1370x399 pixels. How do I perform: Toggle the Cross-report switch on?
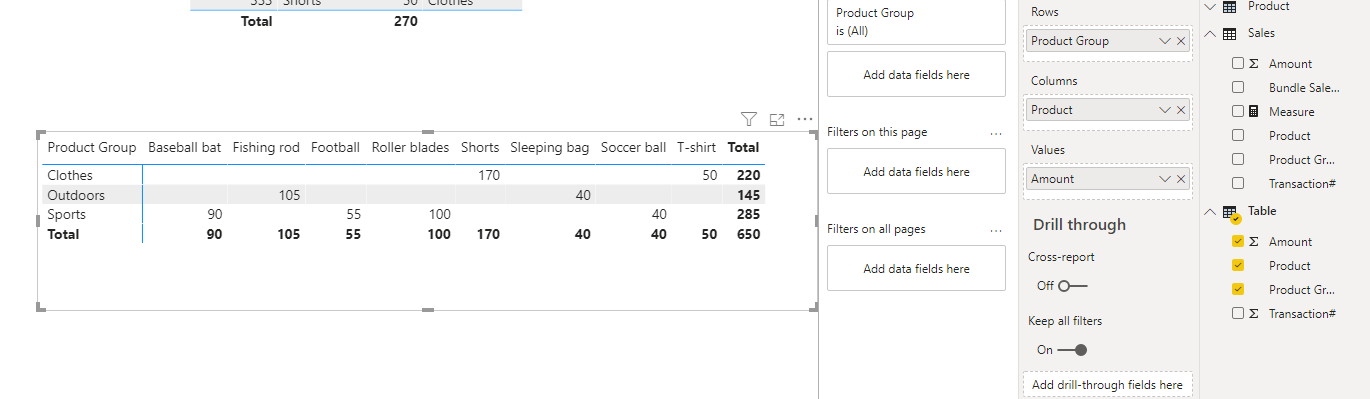pyautogui.click(x=1072, y=285)
